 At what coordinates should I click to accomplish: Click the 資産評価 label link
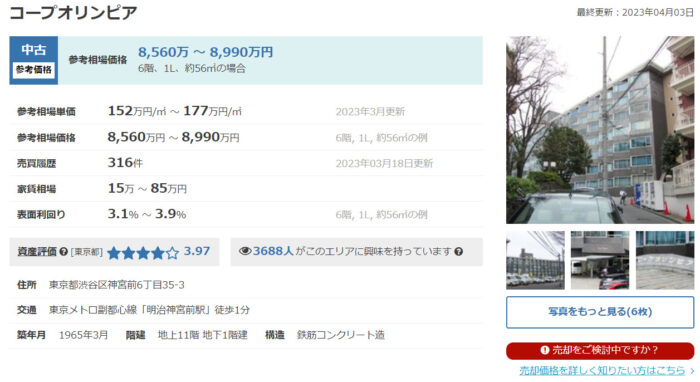37,252
